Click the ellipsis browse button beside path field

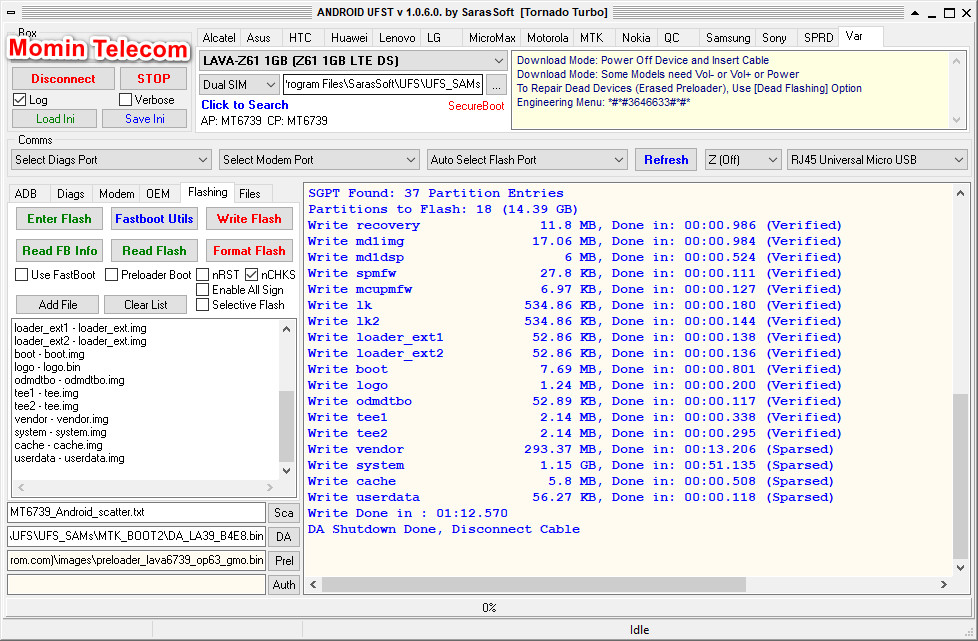[496, 85]
